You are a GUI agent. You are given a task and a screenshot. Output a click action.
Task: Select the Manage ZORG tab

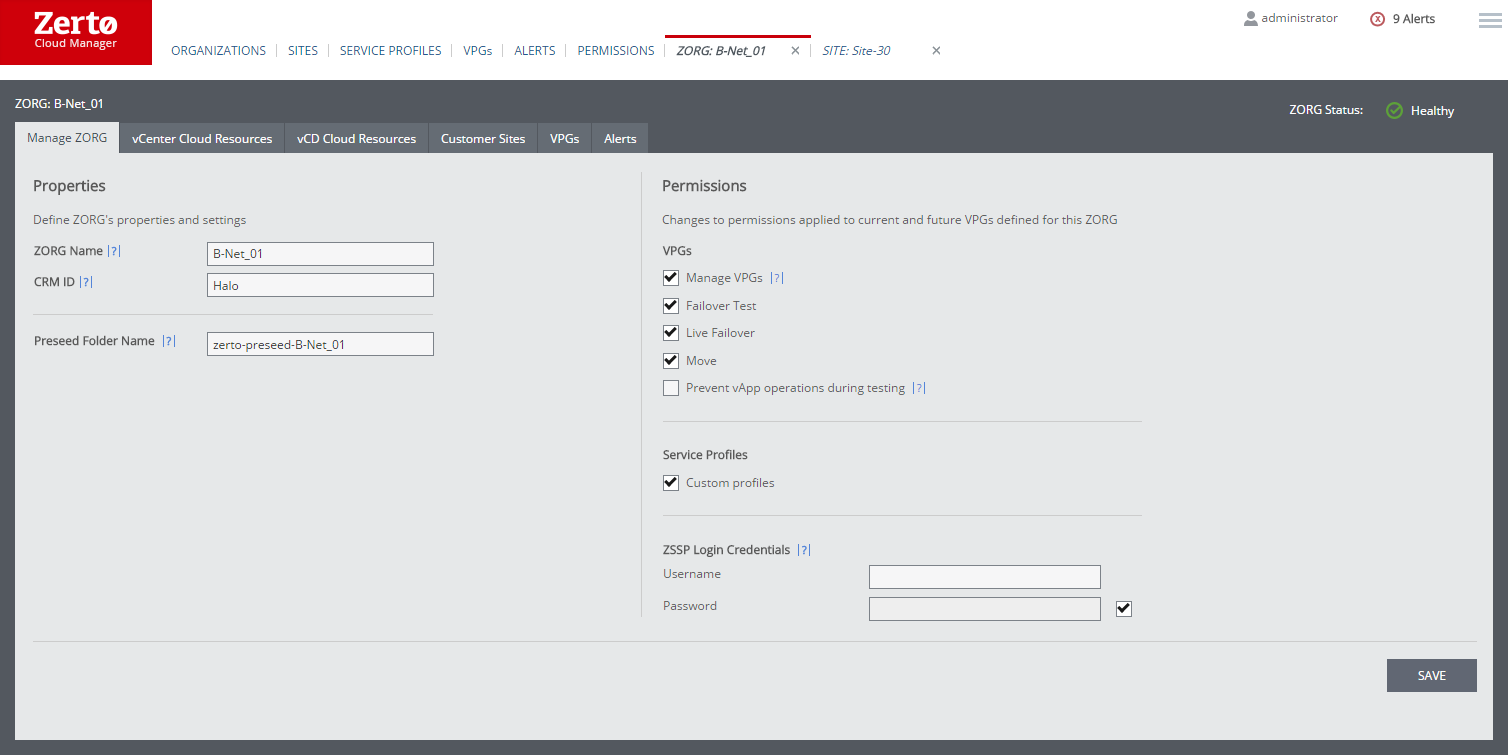point(67,138)
